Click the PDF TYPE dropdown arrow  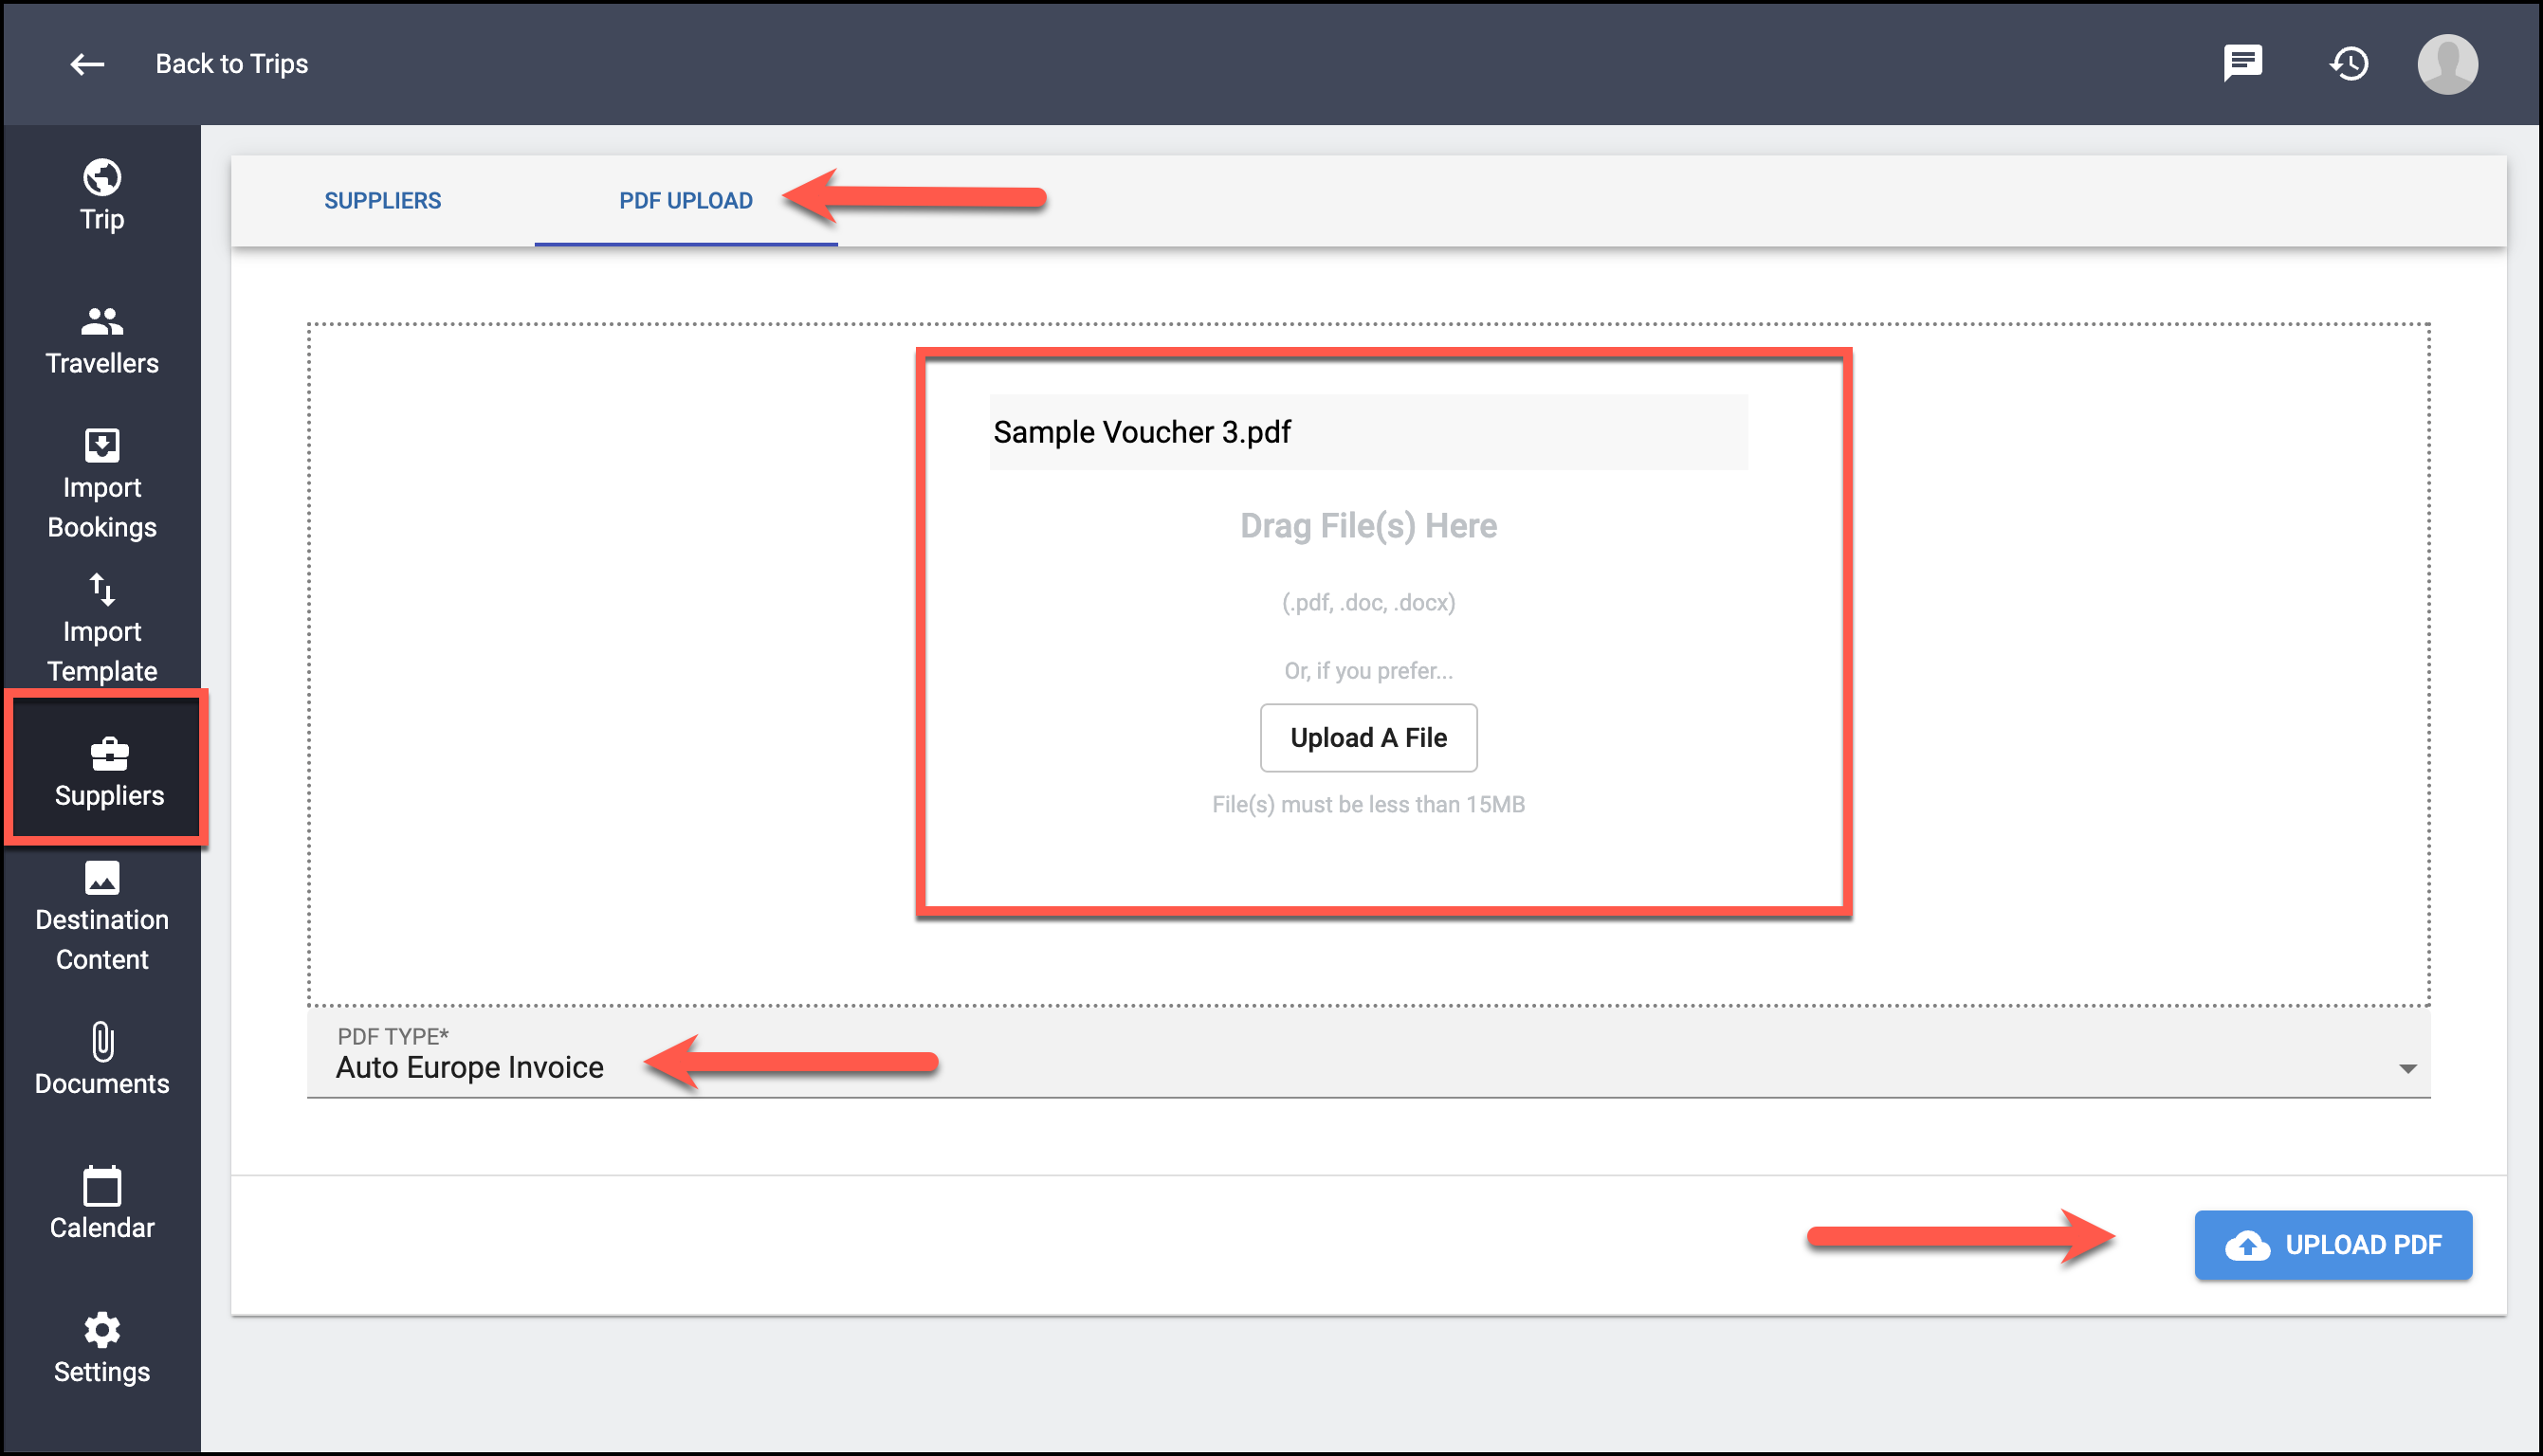pyautogui.click(x=2408, y=1069)
